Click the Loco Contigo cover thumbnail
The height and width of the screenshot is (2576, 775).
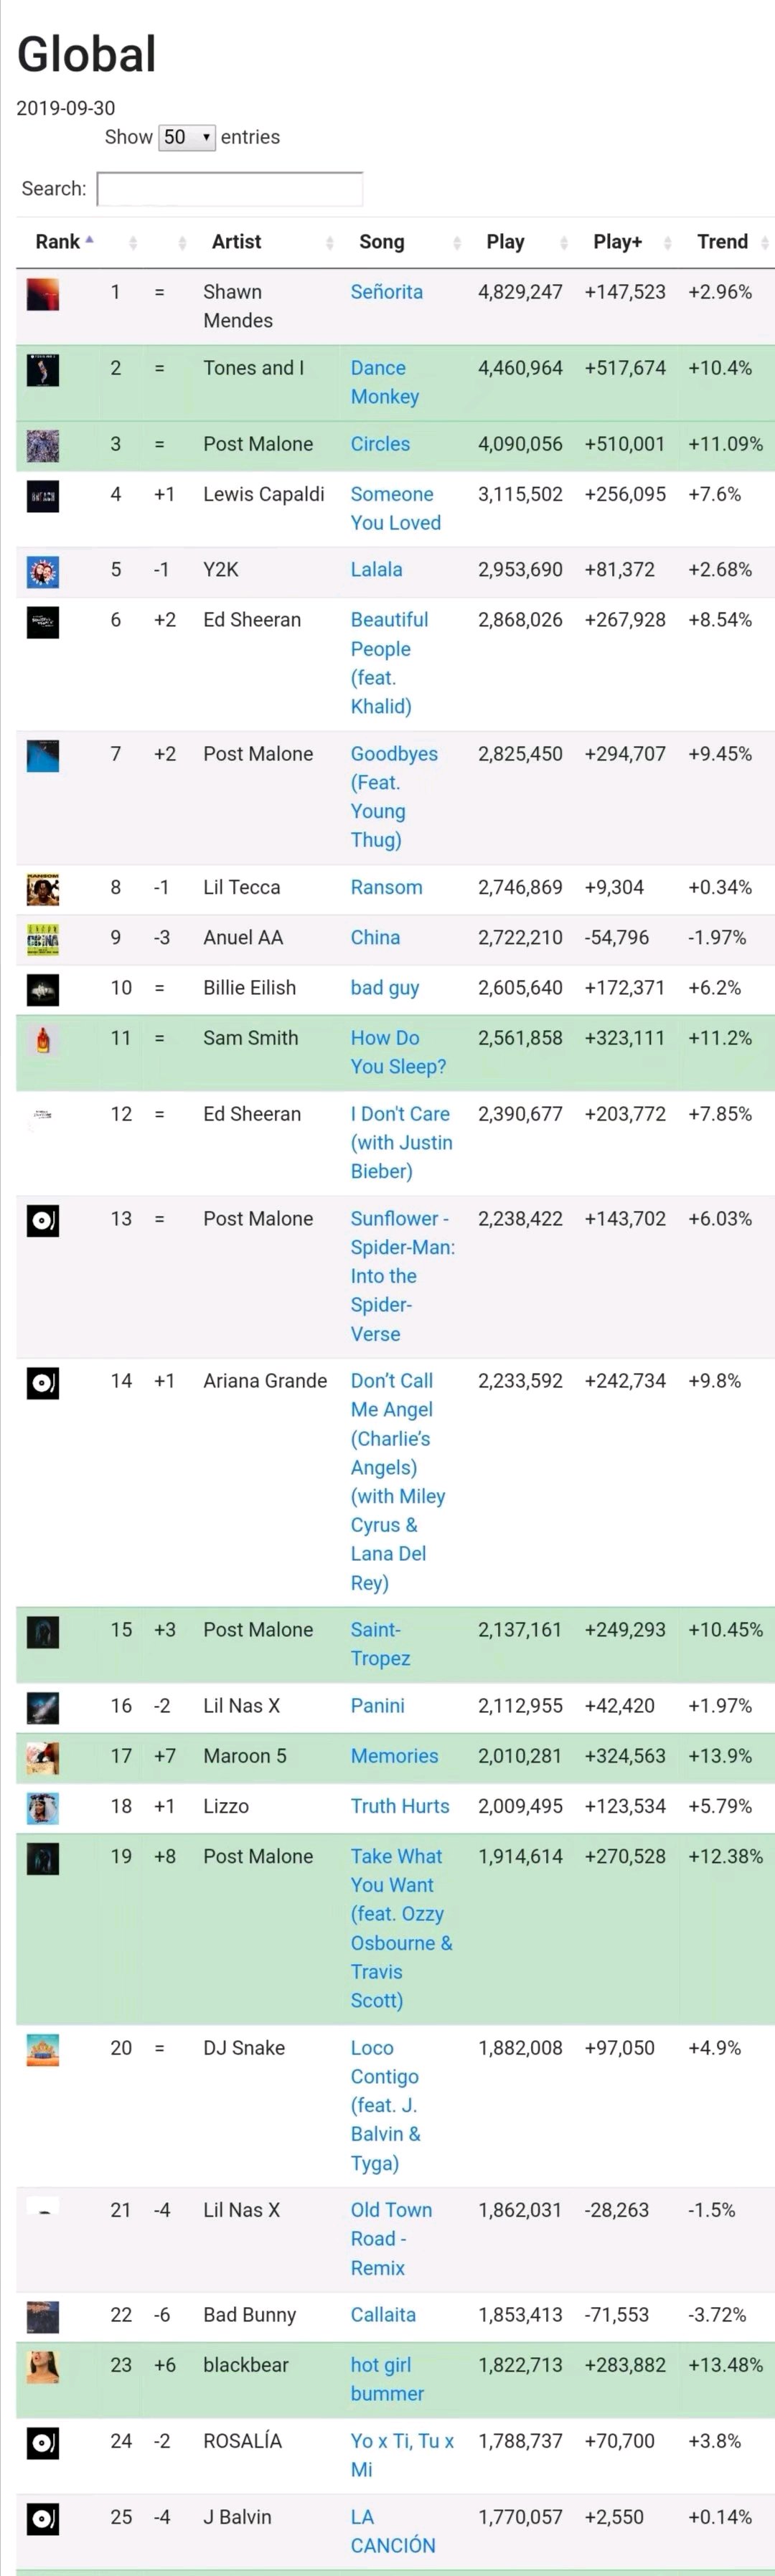click(43, 2050)
